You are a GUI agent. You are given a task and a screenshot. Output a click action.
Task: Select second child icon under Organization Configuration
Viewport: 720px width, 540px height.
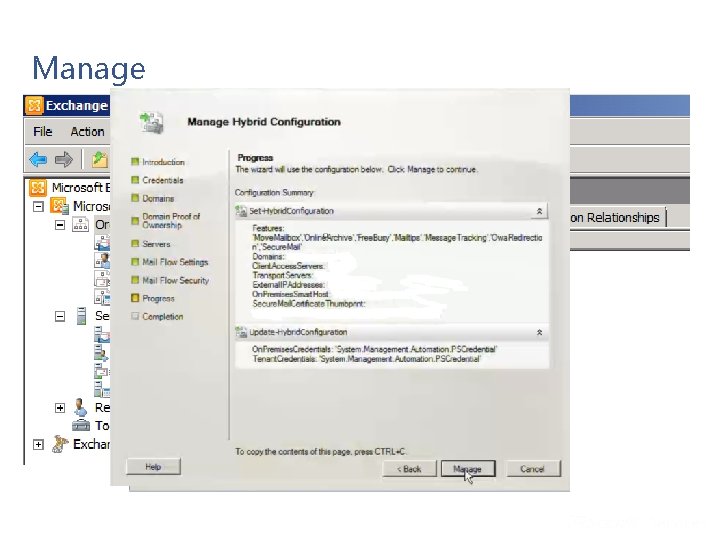pyautogui.click(x=102, y=260)
